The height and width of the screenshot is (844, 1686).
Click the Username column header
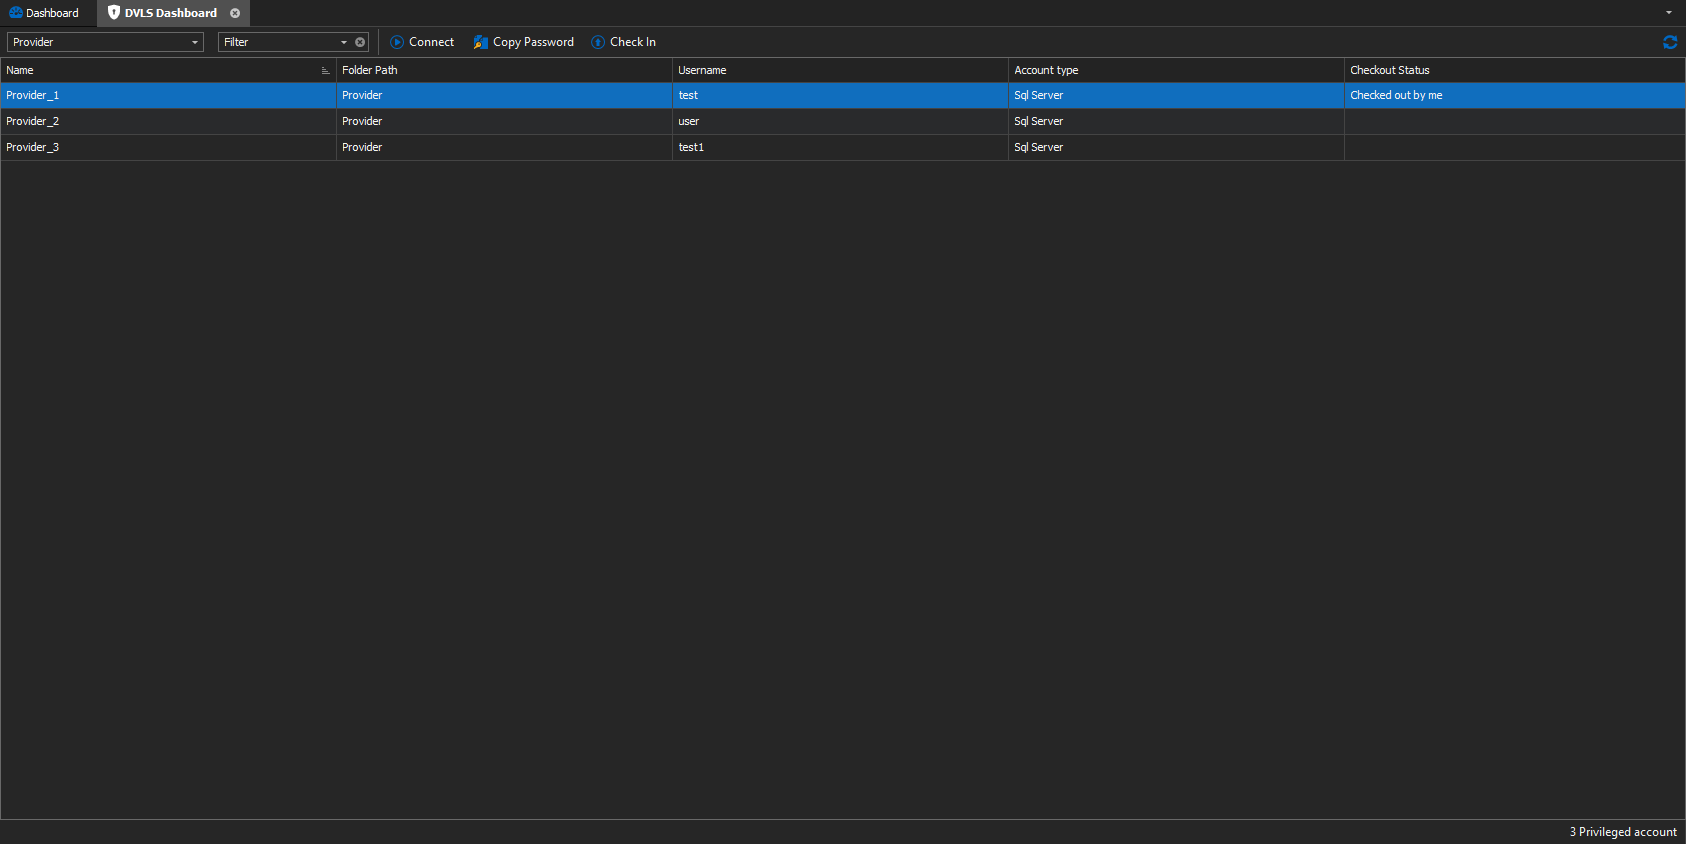(x=702, y=70)
